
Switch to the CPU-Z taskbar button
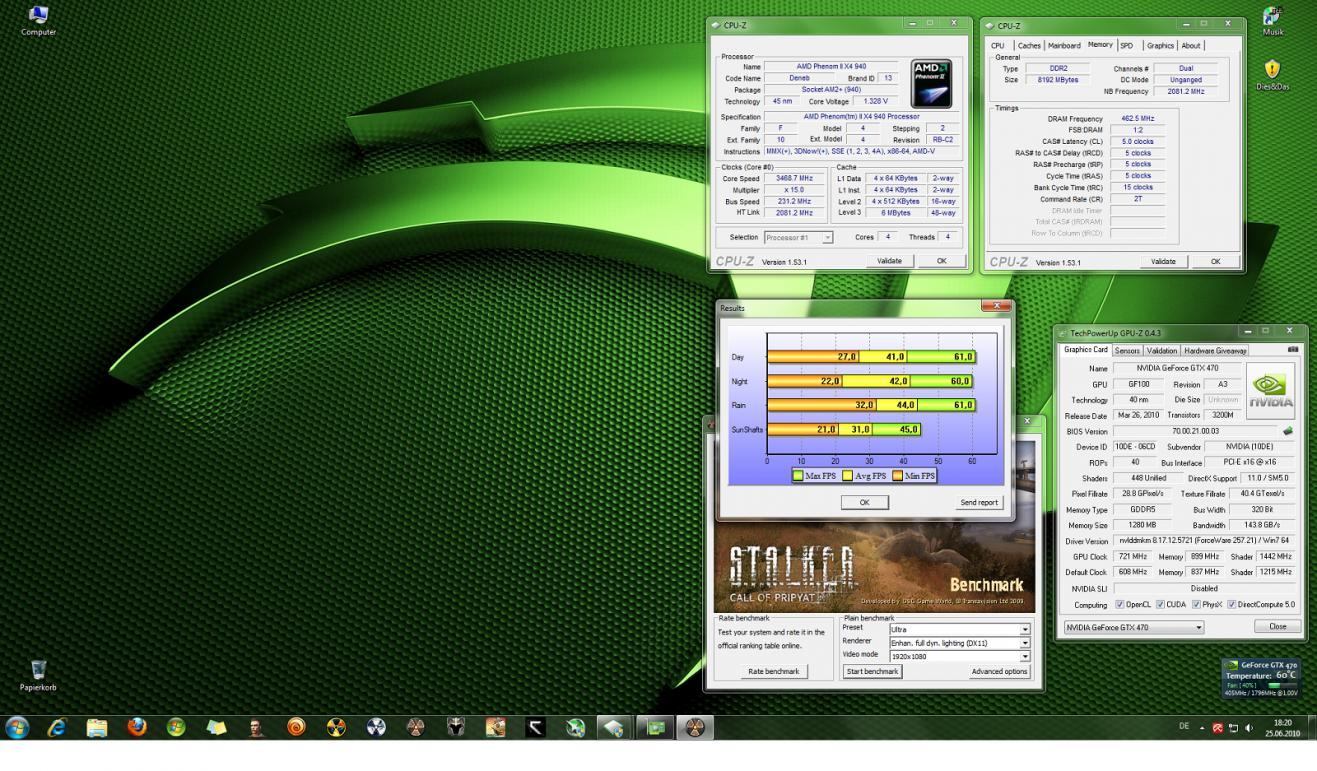tap(615, 728)
